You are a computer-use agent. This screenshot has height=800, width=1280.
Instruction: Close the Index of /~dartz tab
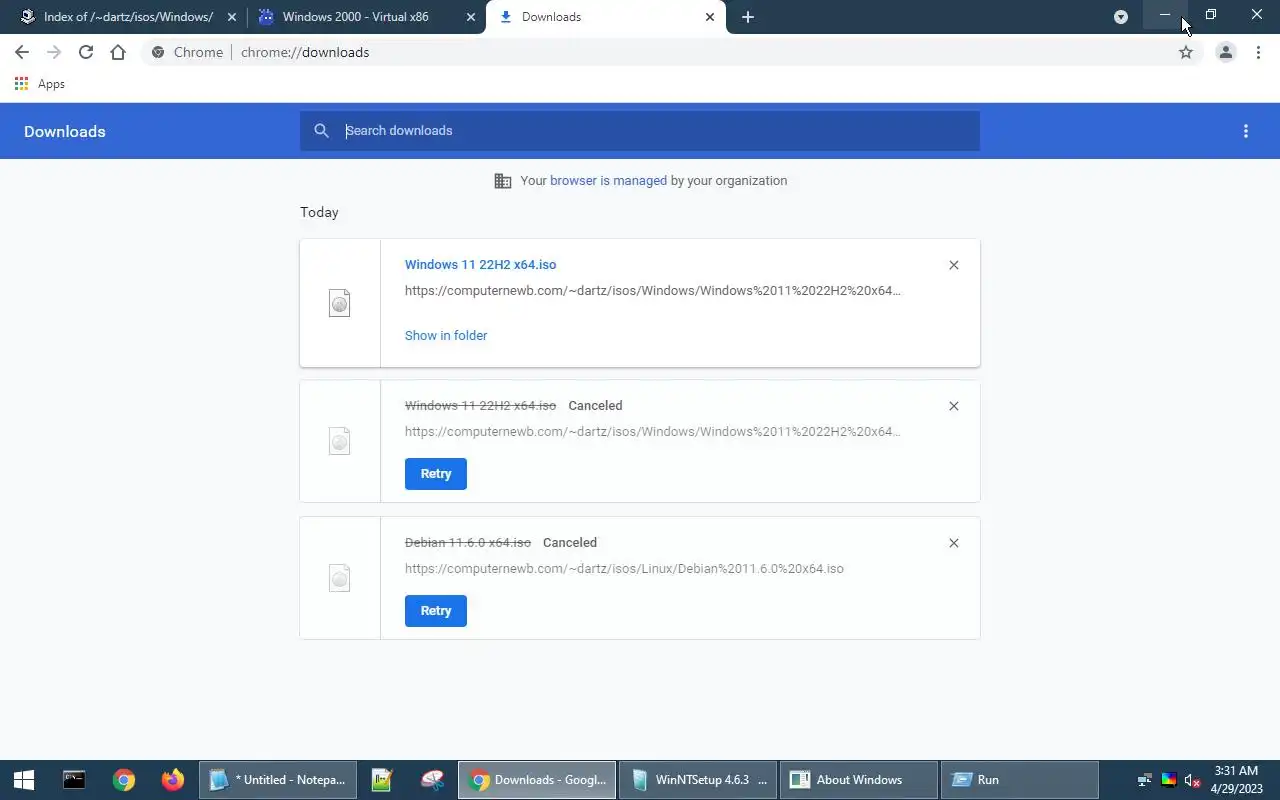[232, 17]
